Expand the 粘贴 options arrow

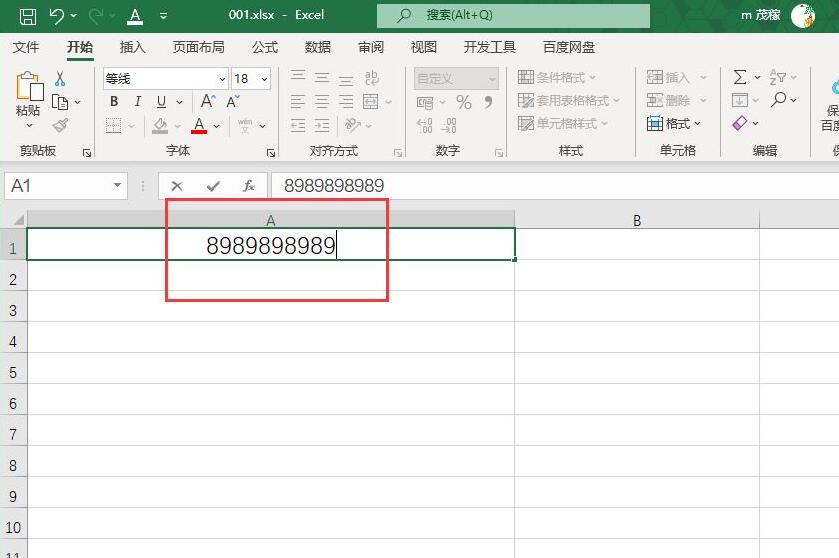point(29,125)
